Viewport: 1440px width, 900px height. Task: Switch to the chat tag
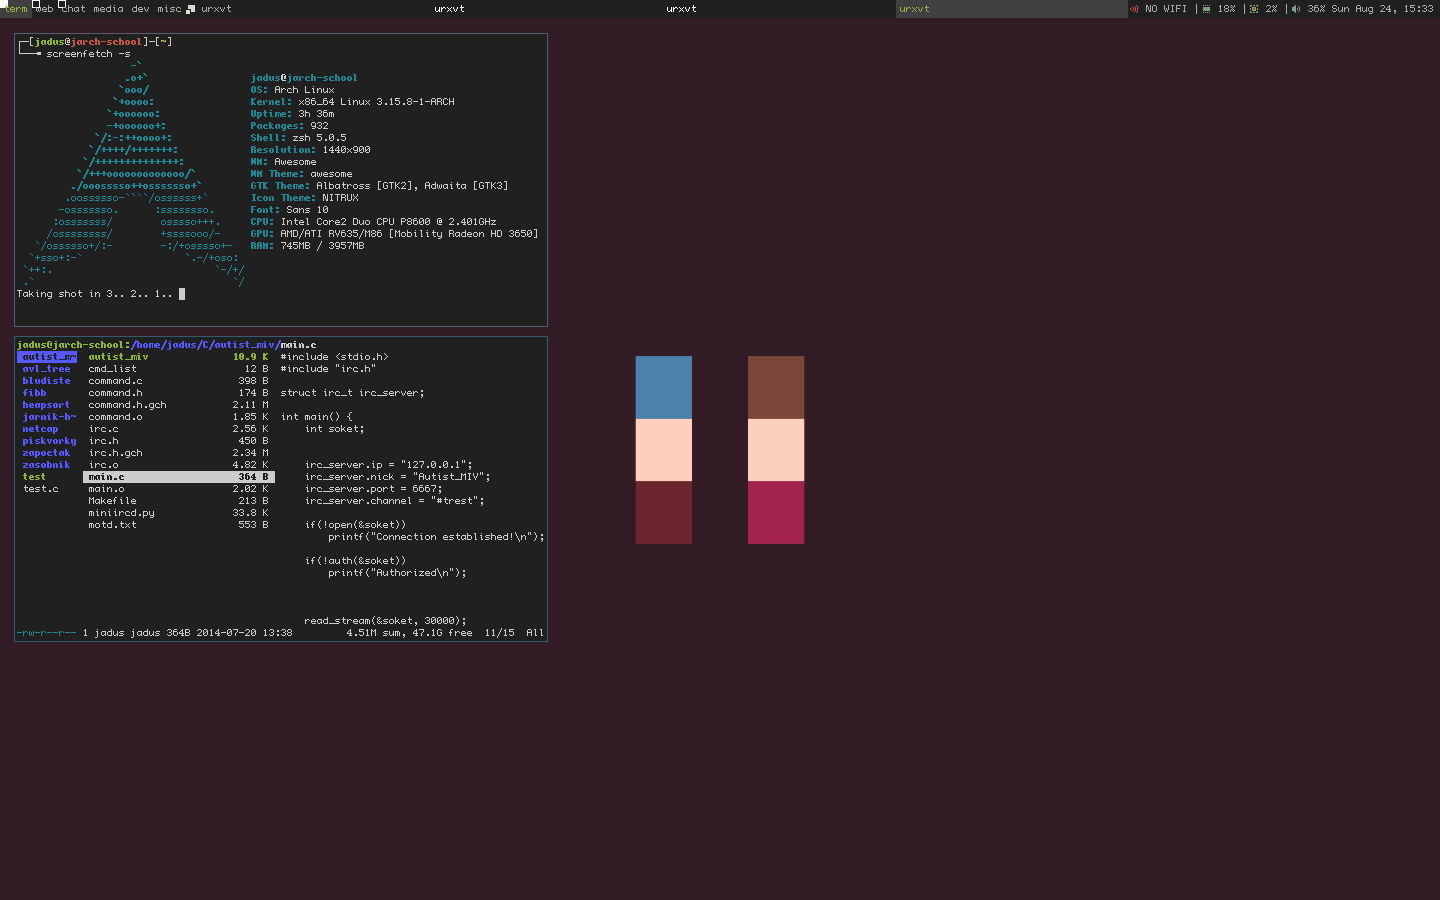pyautogui.click(x=73, y=9)
